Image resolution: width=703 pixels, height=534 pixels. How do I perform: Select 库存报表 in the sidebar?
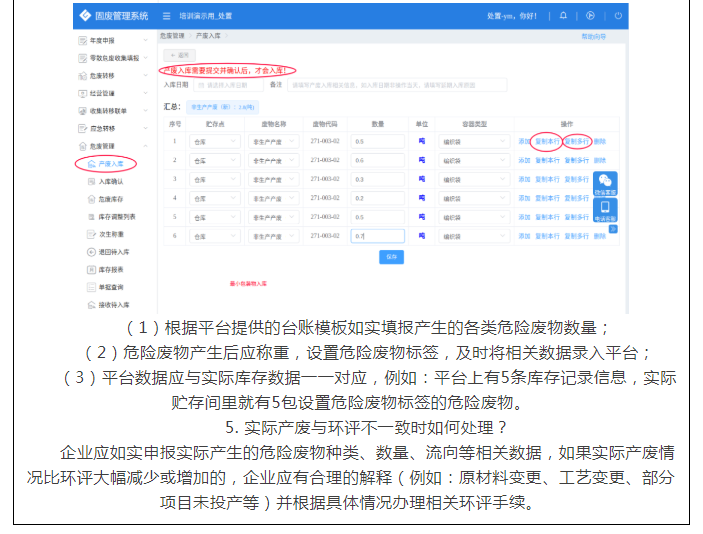tap(109, 270)
